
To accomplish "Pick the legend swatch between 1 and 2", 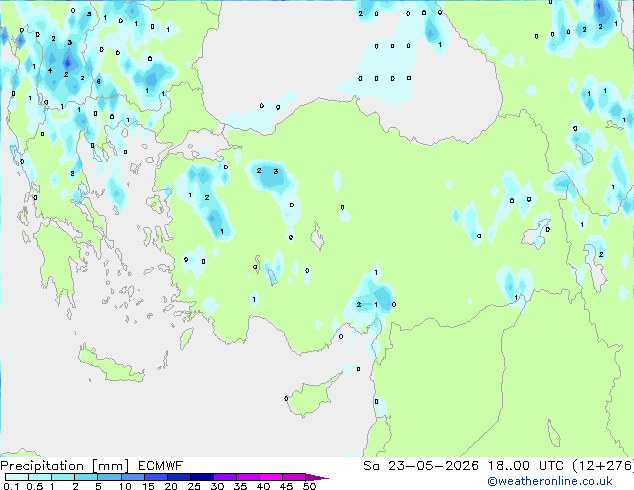I will (x=63, y=477).
